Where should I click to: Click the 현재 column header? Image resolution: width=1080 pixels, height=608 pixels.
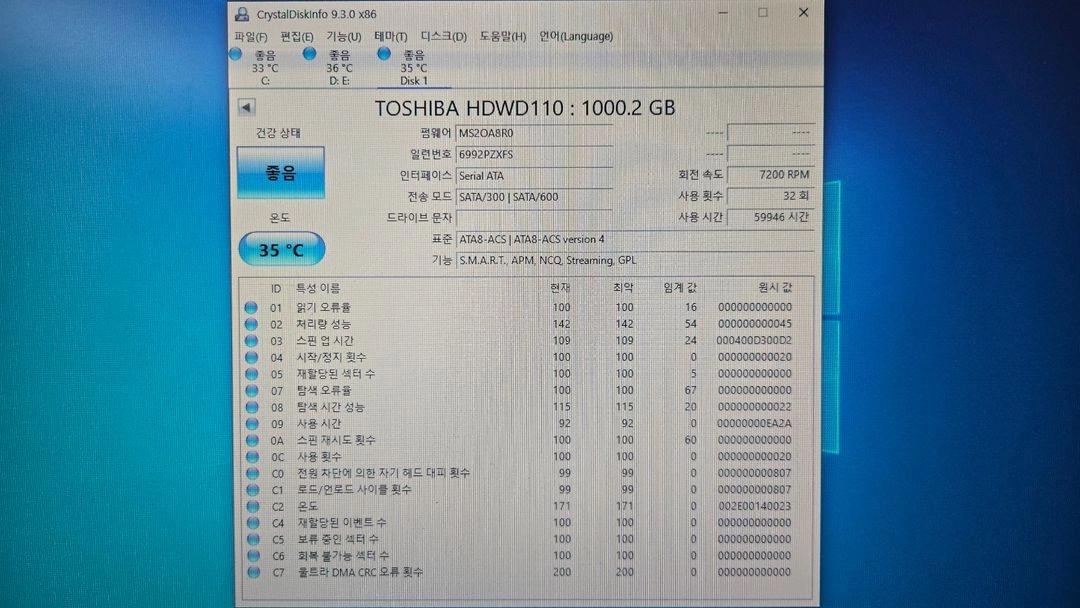coord(560,288)
